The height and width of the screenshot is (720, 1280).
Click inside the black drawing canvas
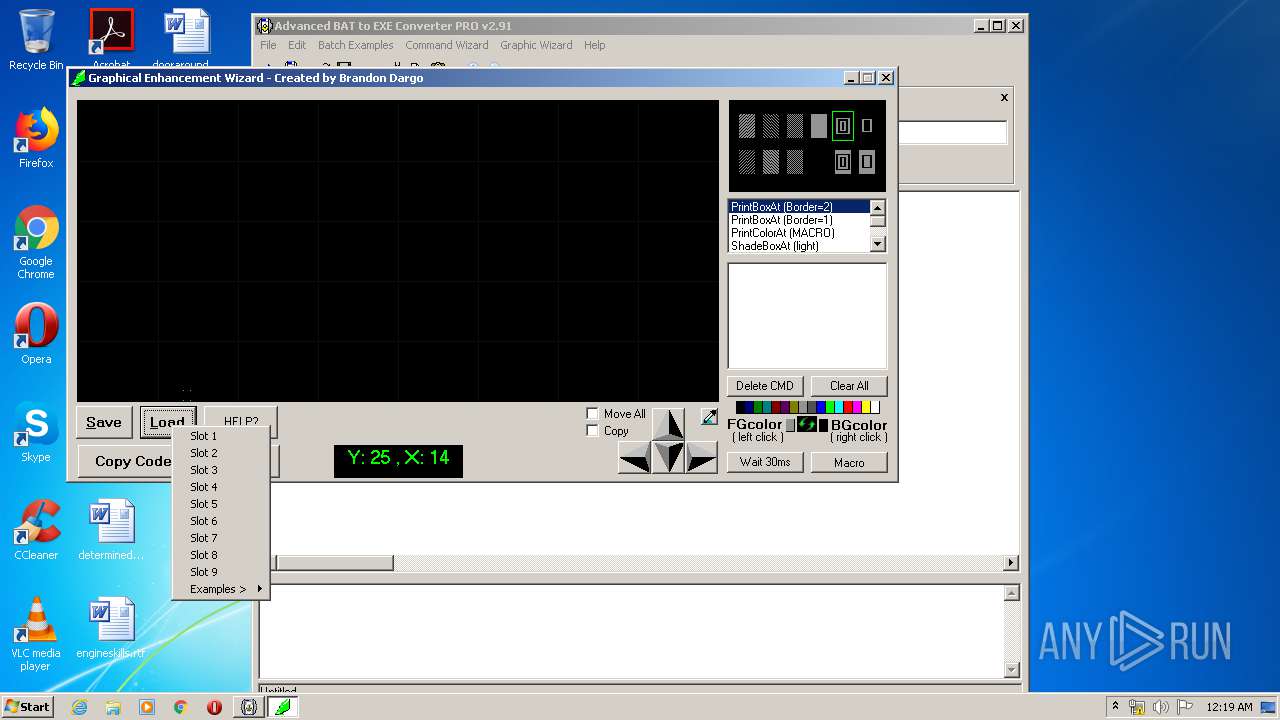[x=398, y=250]
